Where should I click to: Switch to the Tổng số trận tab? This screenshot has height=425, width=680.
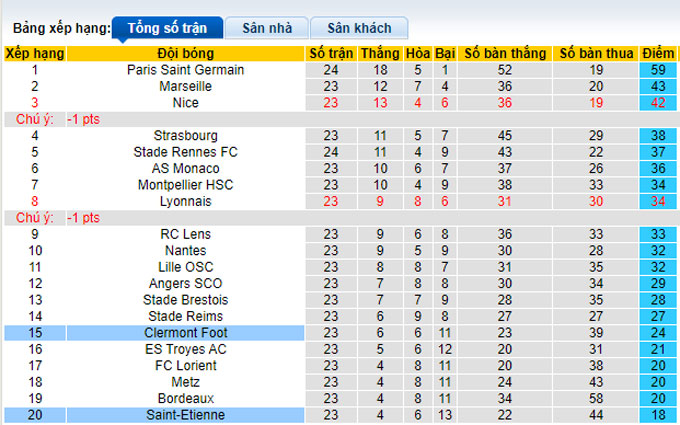(x=167, y=28)
